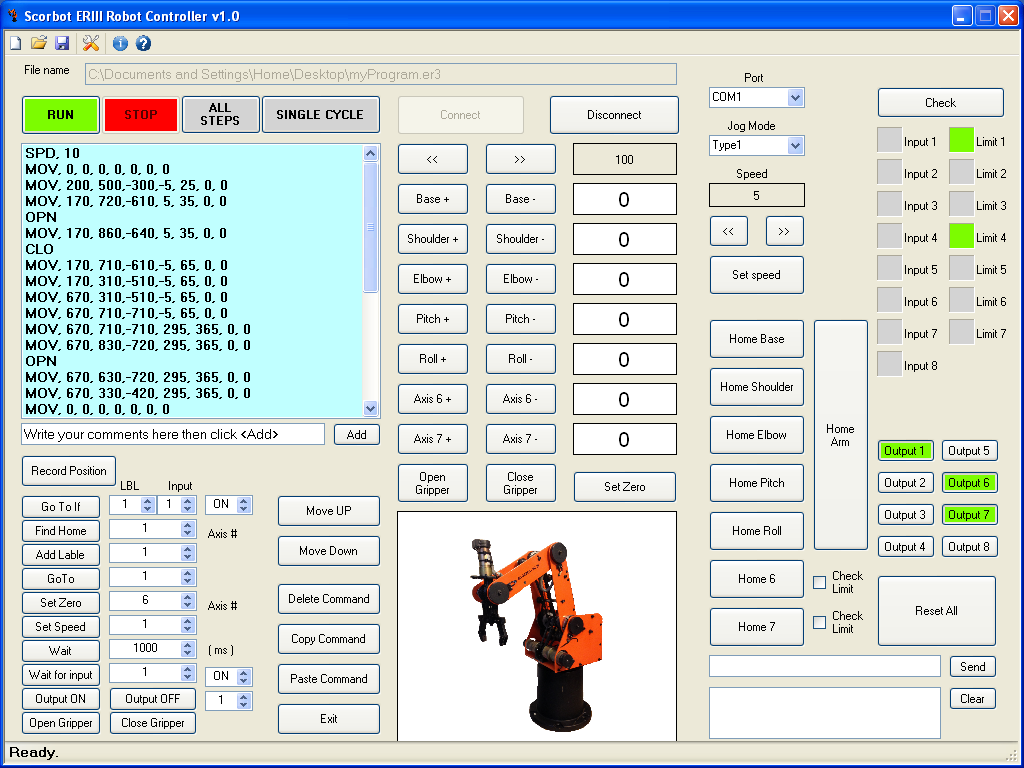Run ALL STEPS

pyautogui.click(x=221, y=115)
